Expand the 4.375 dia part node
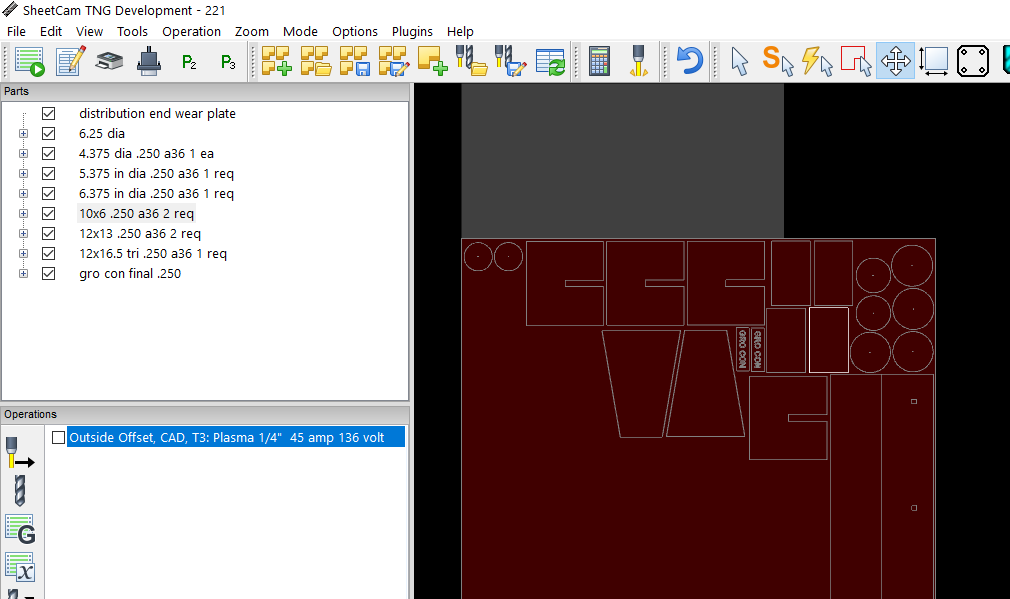1010x599 pixels. point(23,154)
